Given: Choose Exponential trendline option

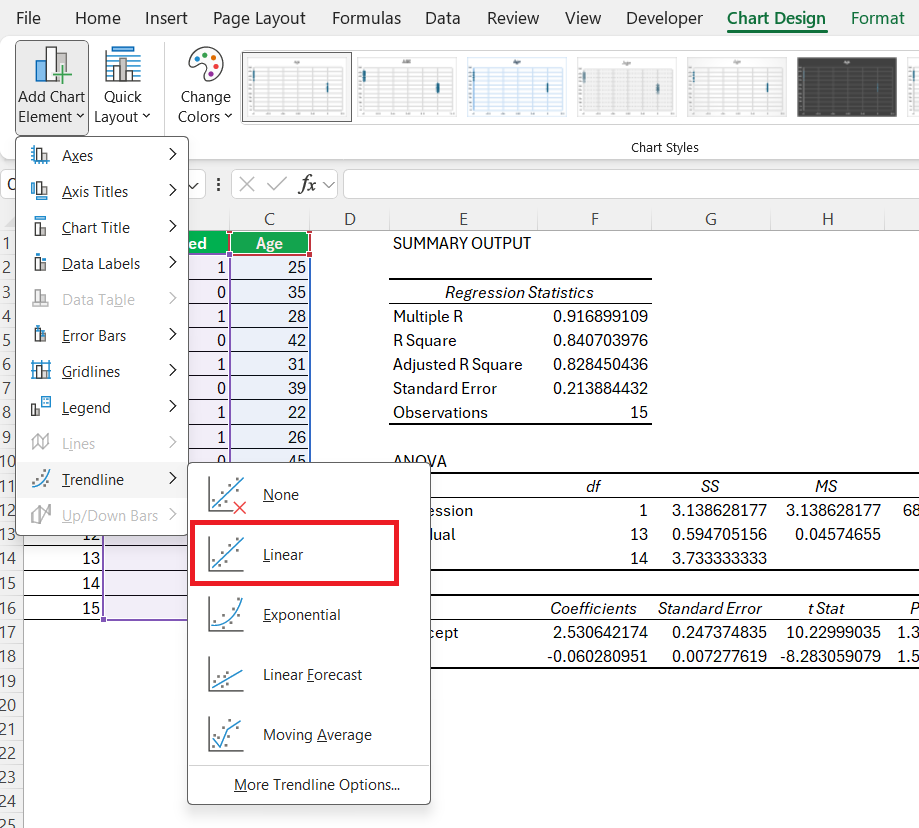Looking at the screenshot, I should tap(309, 615).
